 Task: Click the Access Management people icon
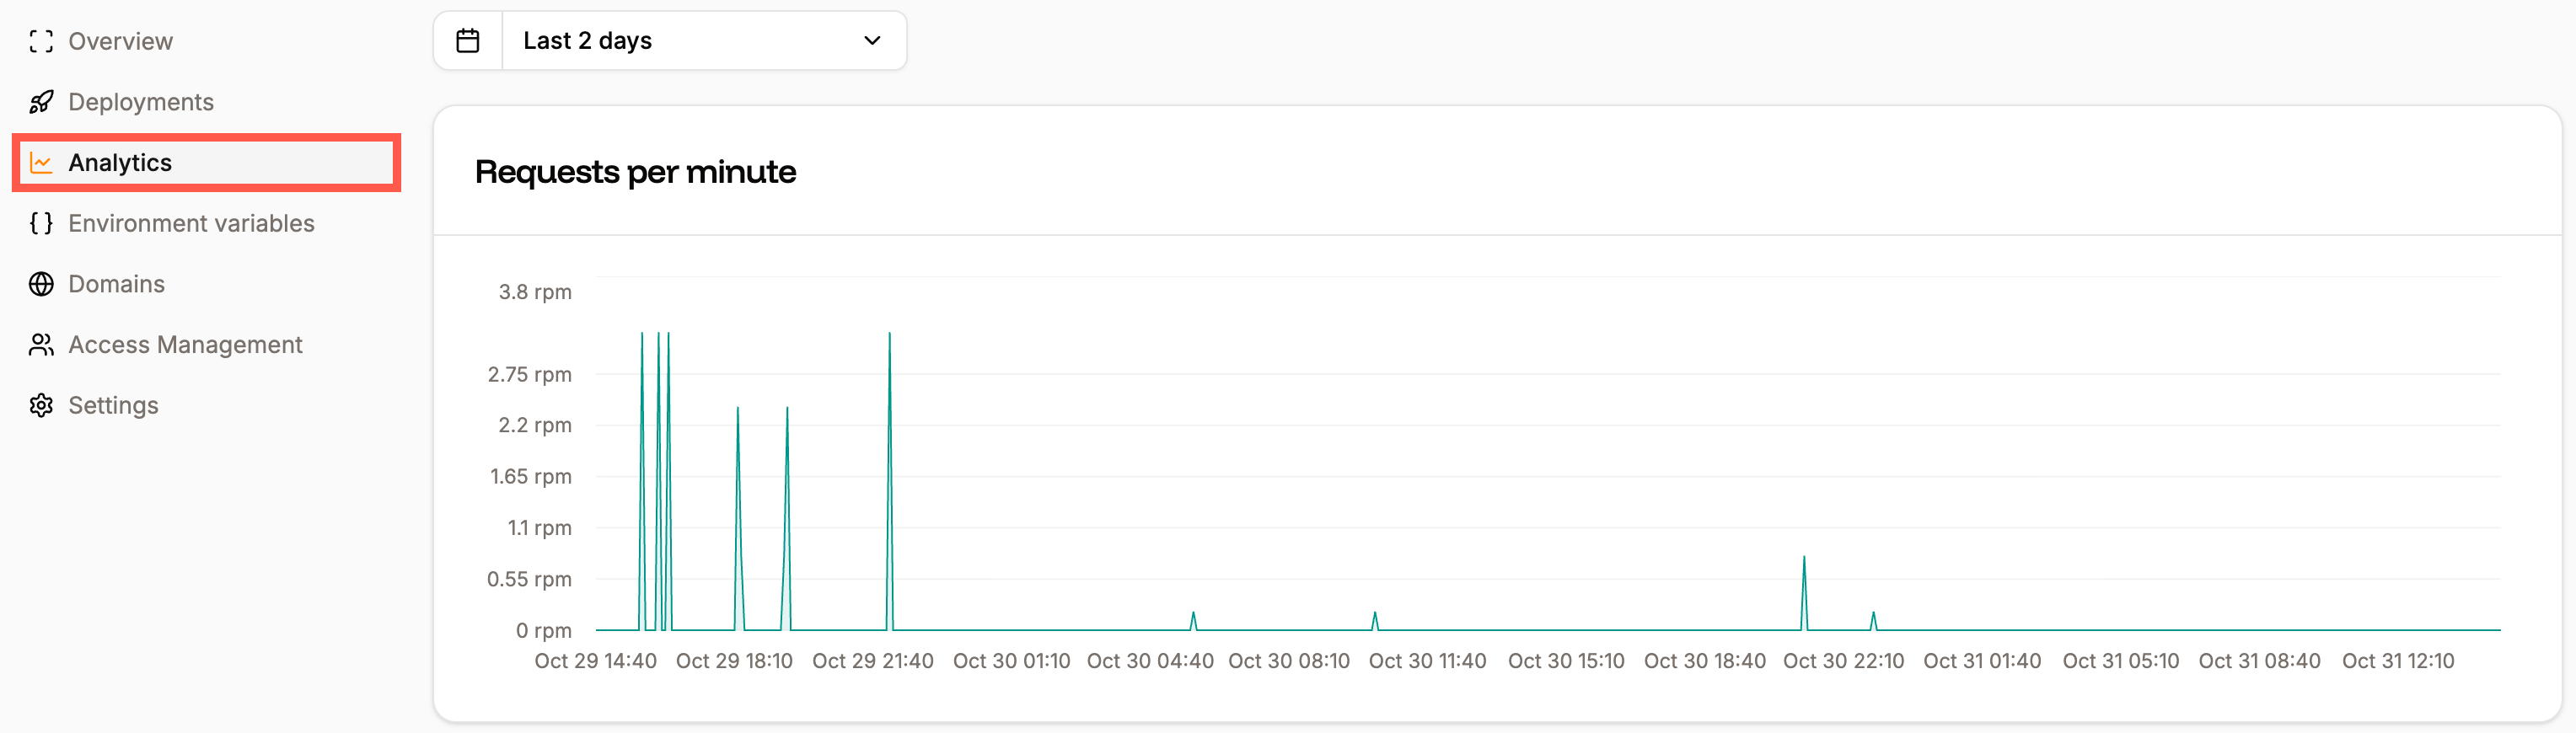coord(41,344)
